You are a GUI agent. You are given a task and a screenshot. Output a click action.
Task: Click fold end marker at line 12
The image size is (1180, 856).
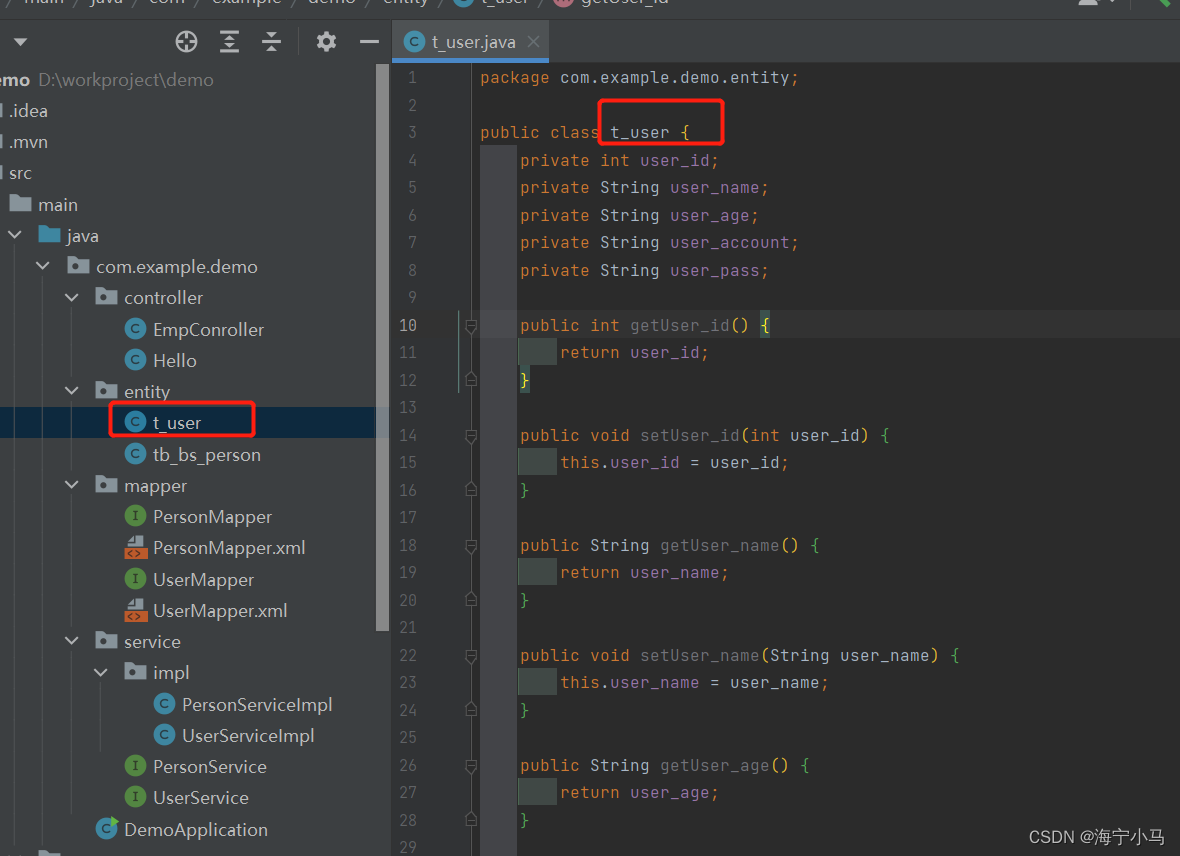coord(471,379)
